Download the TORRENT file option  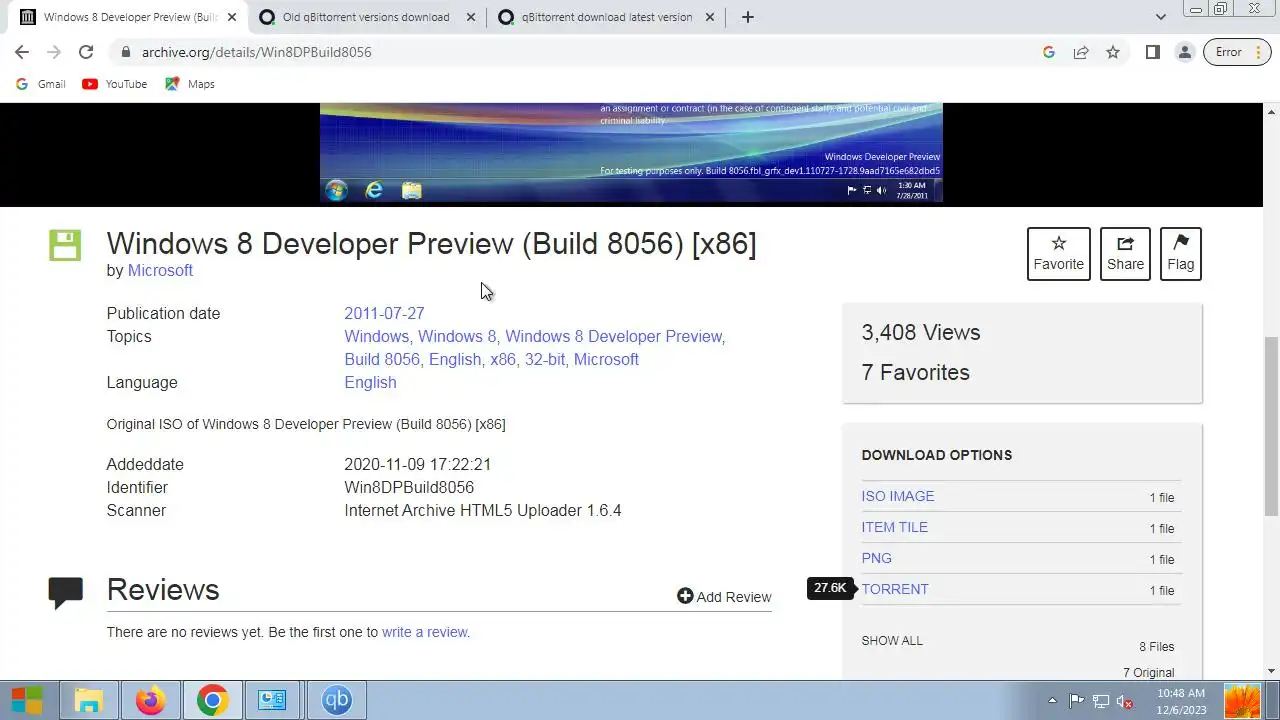[894, 589]
